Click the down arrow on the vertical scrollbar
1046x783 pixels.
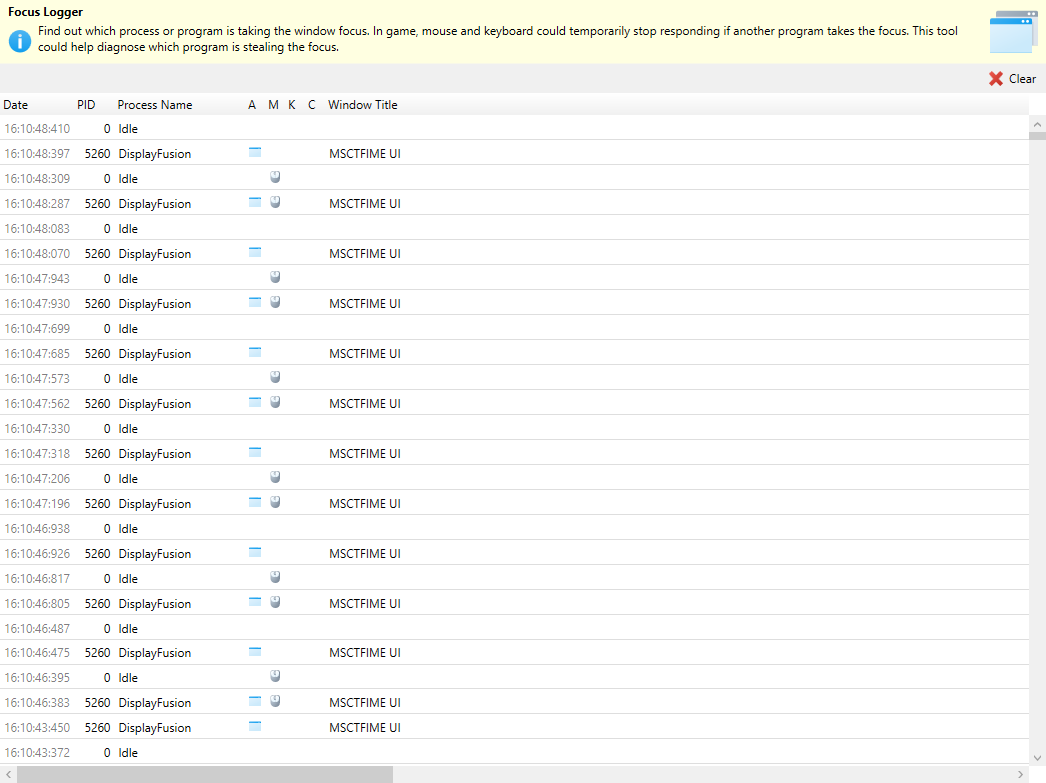1037,758
